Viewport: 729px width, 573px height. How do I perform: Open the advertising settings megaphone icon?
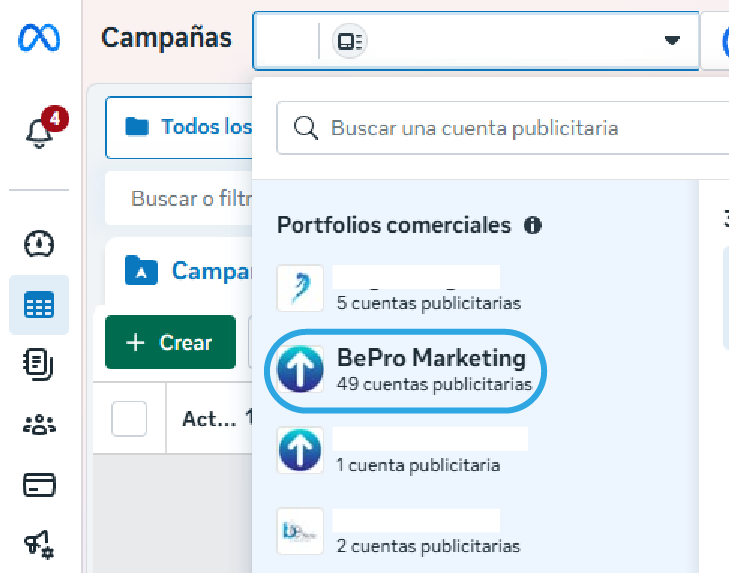(39, 545)
